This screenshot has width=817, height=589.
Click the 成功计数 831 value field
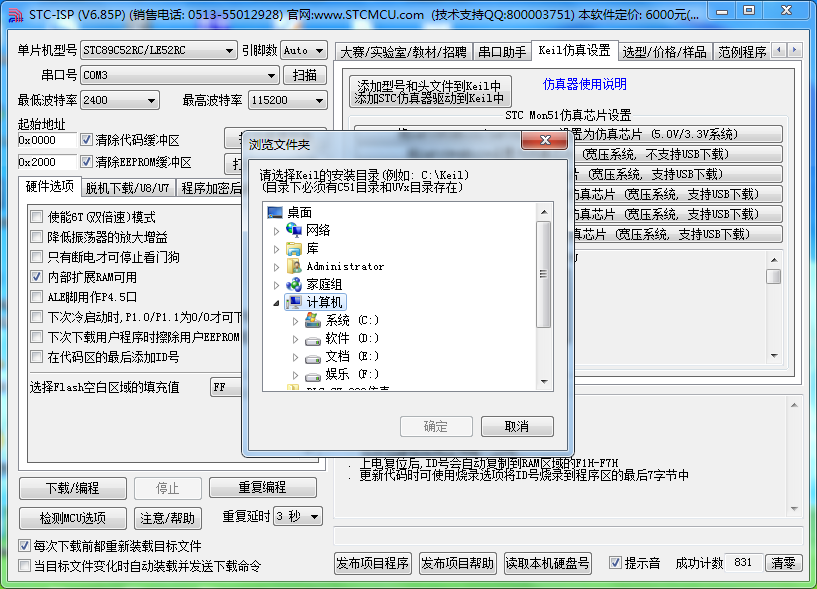743,563
